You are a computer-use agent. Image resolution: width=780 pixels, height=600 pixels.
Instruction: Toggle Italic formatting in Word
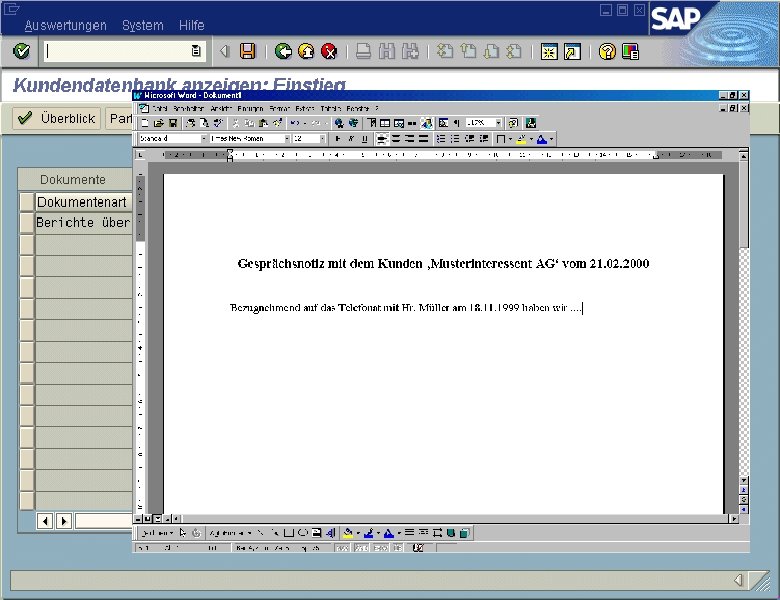tap(351, 139)
